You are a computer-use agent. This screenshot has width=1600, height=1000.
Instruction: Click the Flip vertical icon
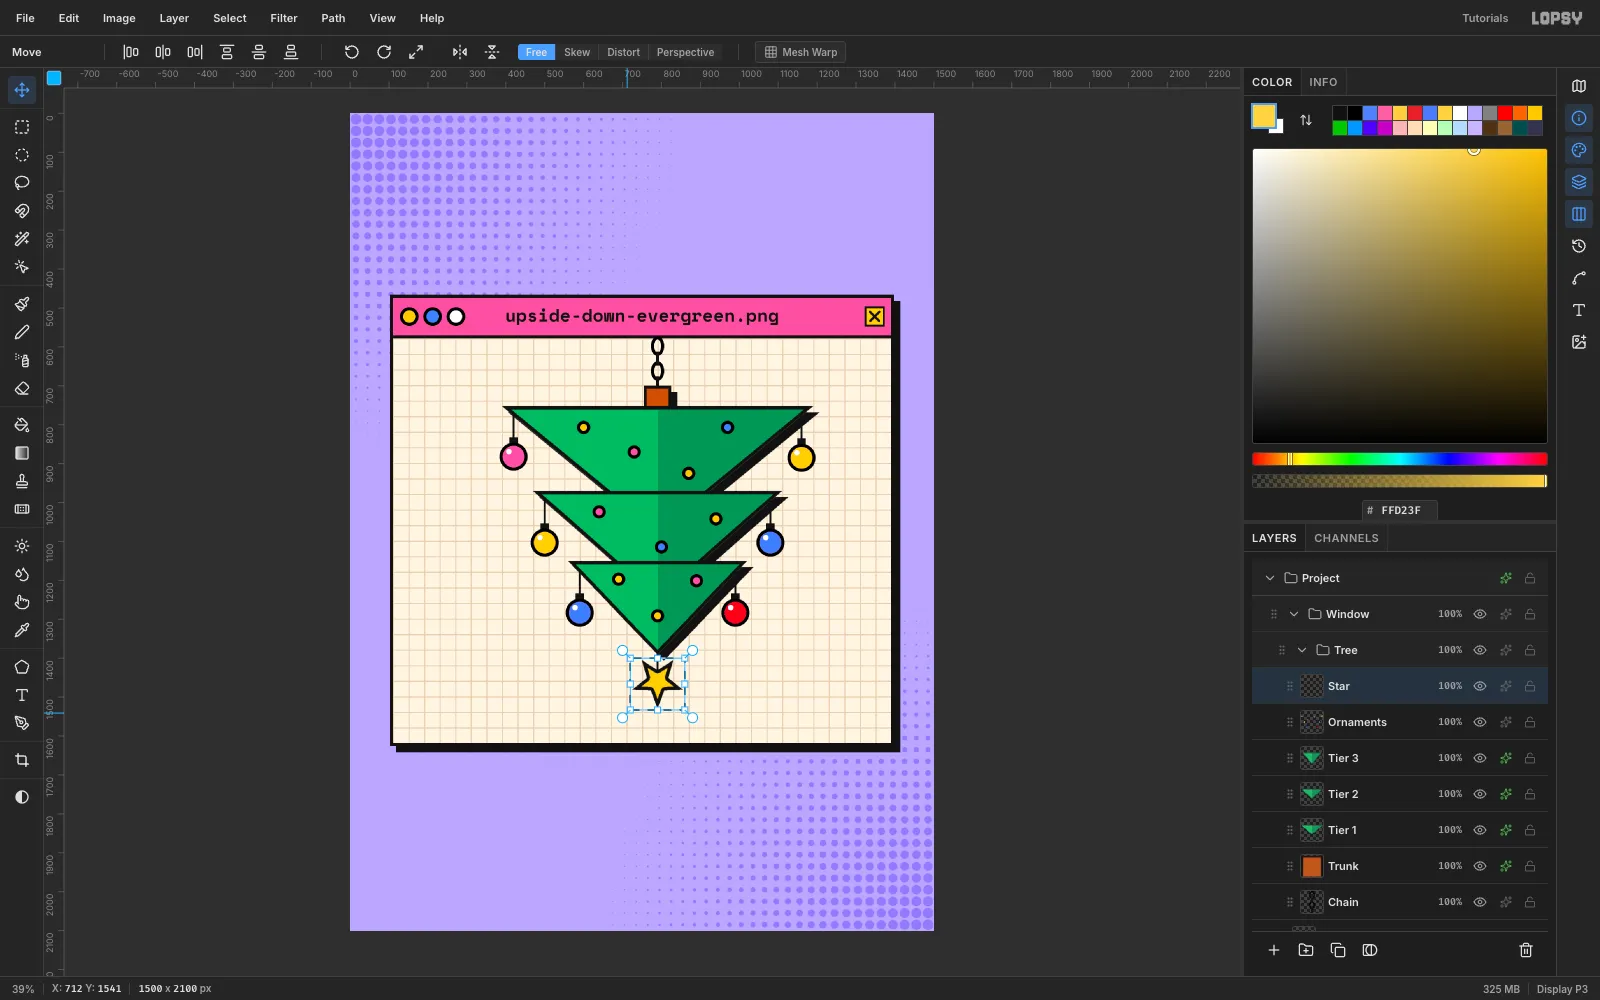(x=492, y=52)
